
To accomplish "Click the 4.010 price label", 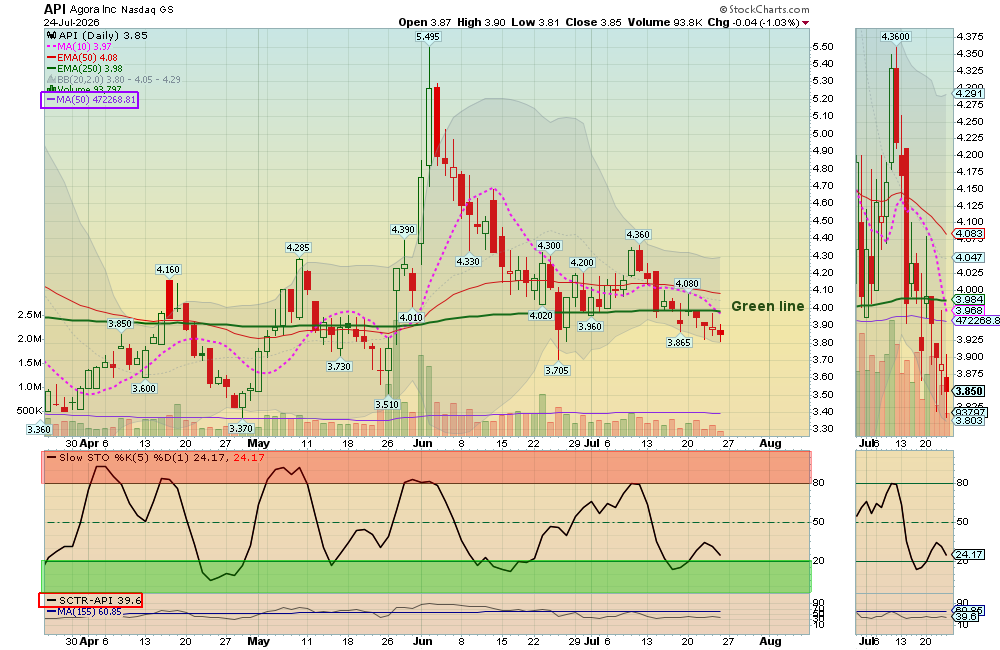I will tap(411, 318).
